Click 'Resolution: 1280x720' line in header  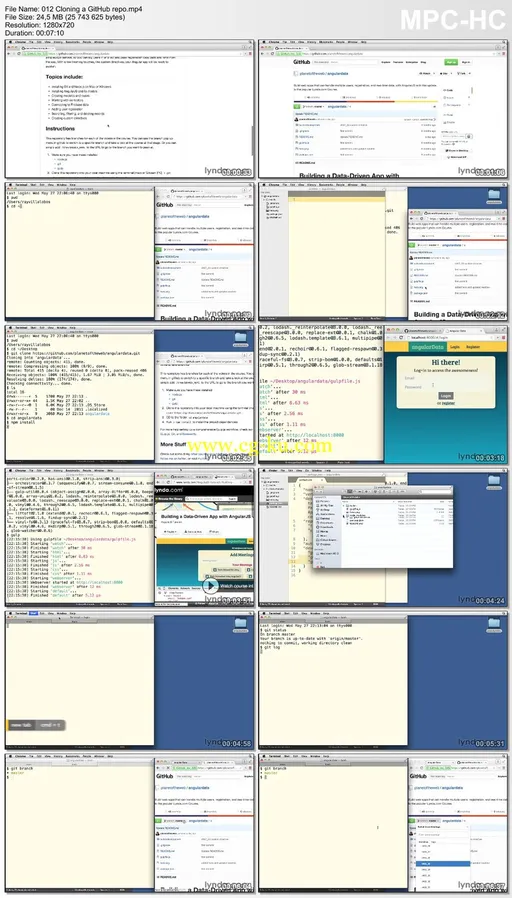(x=38, y=26)
